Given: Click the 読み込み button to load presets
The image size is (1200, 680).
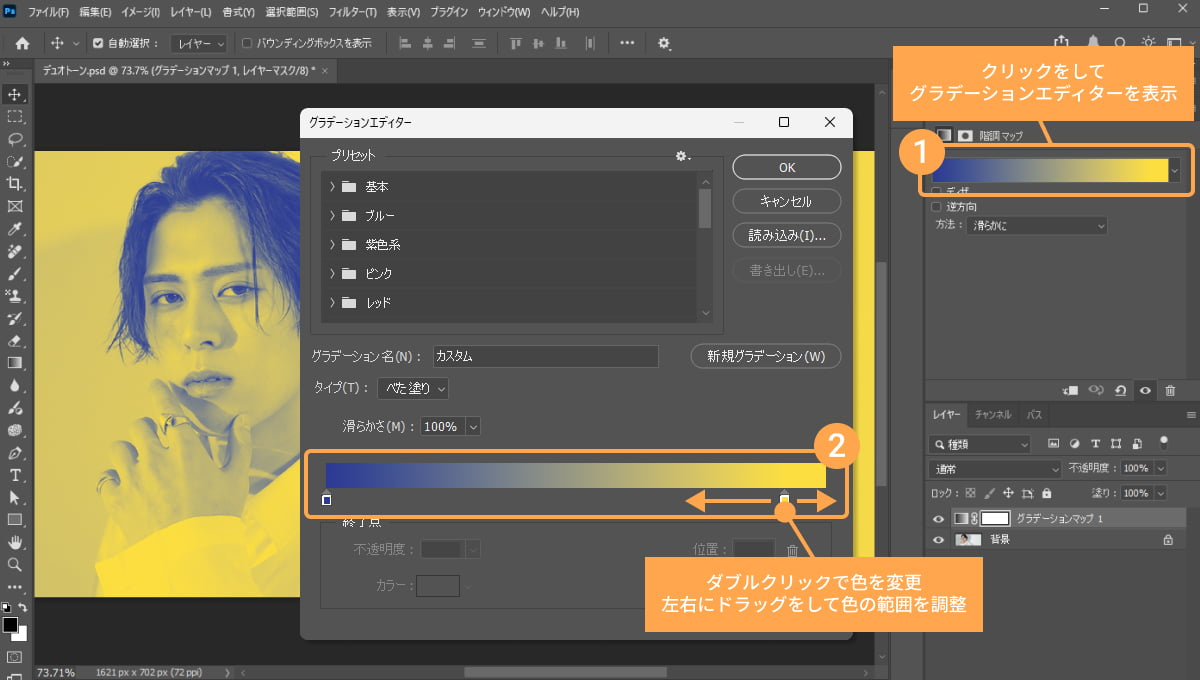Looking at the screenshot, I should (x=786, y=235).
